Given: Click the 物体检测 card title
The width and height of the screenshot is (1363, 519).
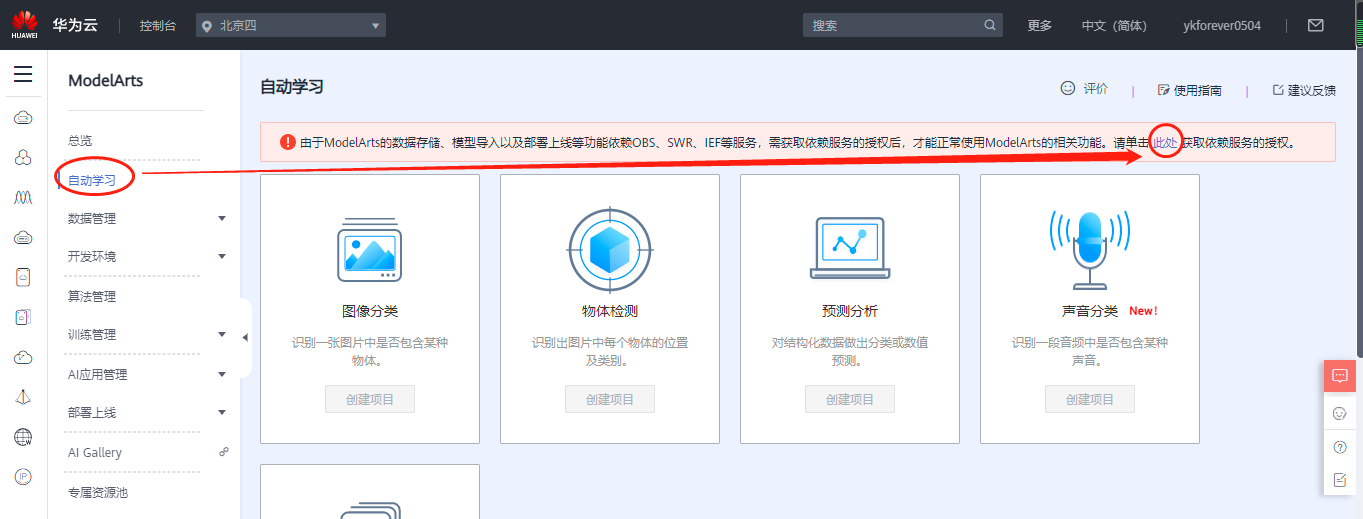Looking at the screenshot, I should point(610,311).
